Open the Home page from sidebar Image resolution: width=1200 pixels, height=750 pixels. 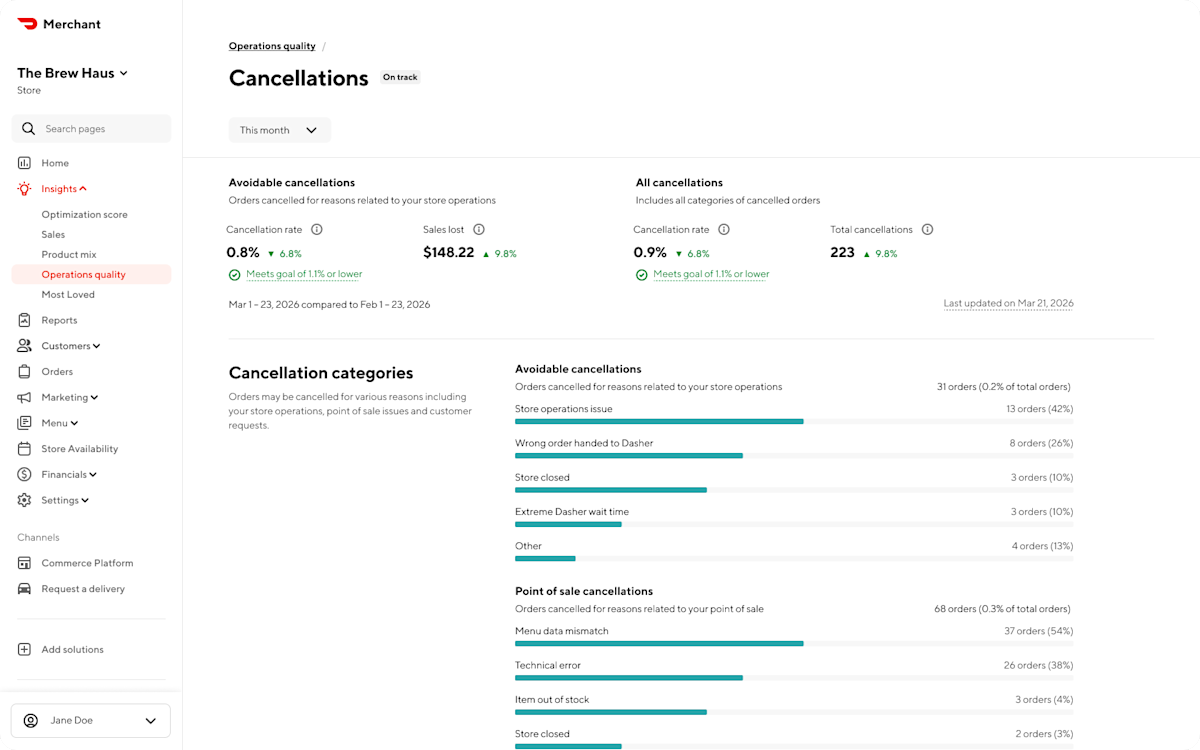coord(23,162)
